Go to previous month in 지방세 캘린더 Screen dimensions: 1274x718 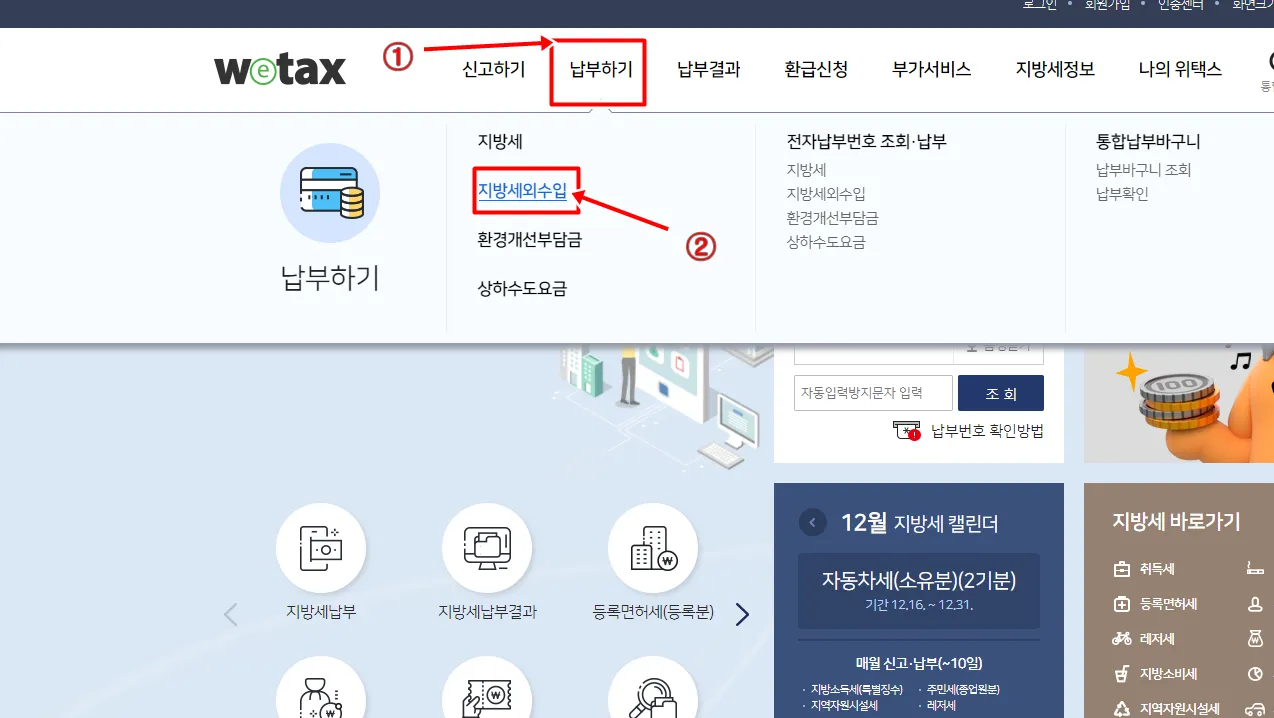point(813,523)
